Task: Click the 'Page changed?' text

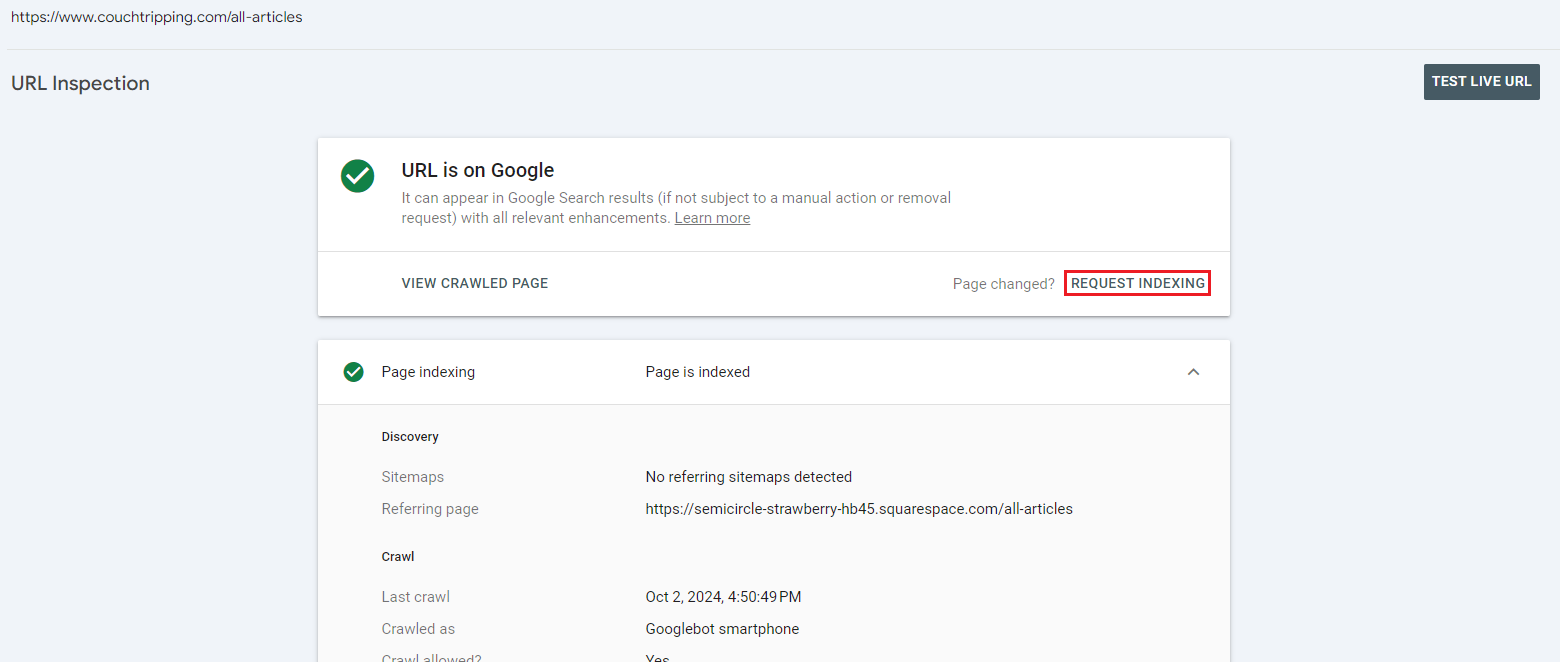Action: coord(1004,284)
